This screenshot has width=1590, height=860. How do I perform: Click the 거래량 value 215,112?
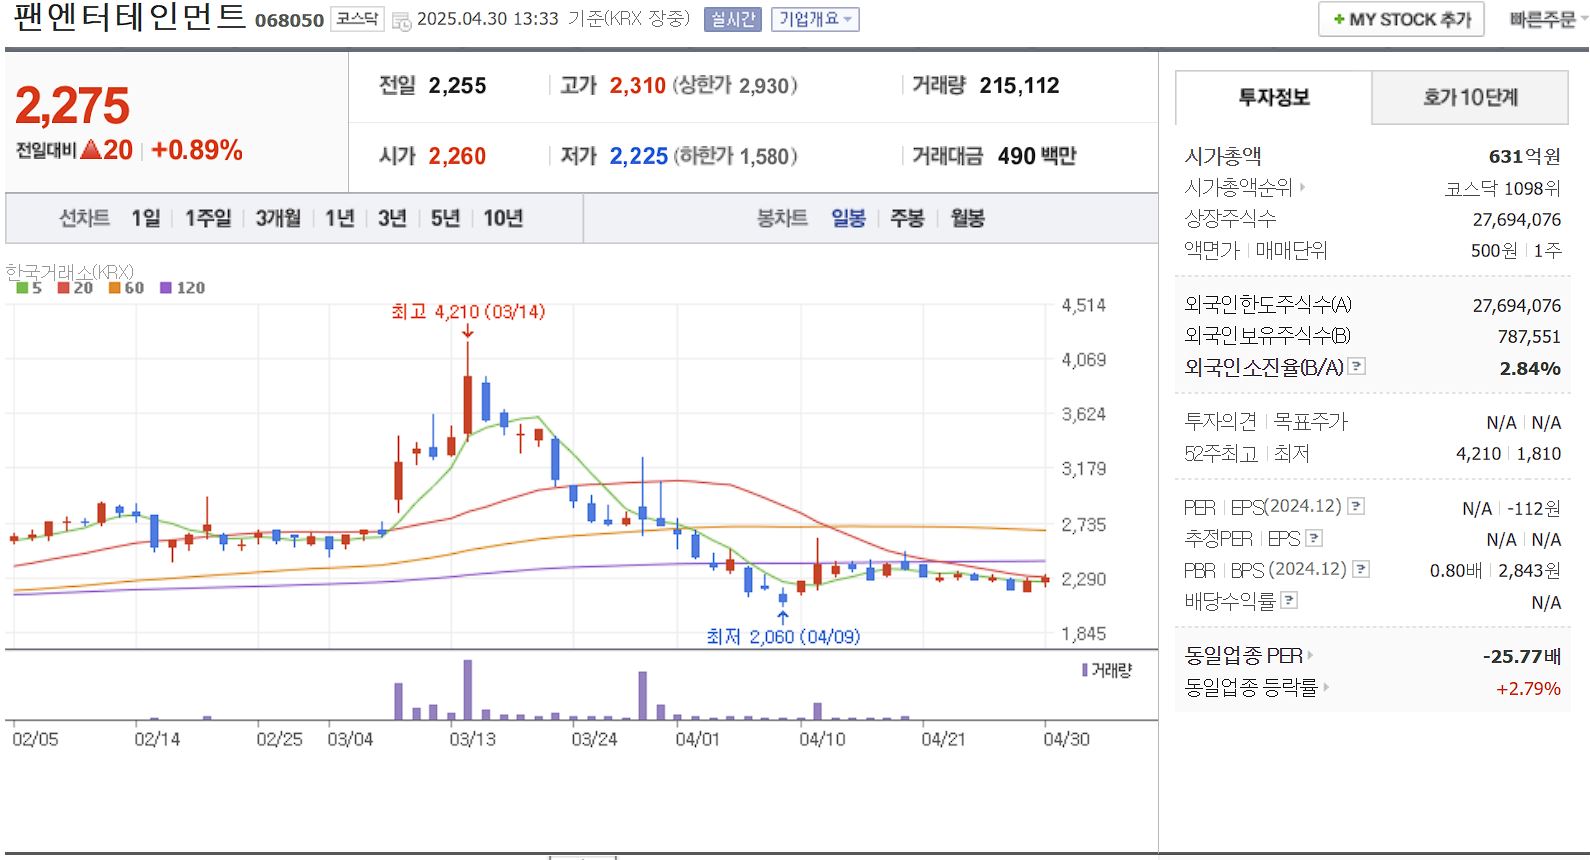pos(1019,86)
